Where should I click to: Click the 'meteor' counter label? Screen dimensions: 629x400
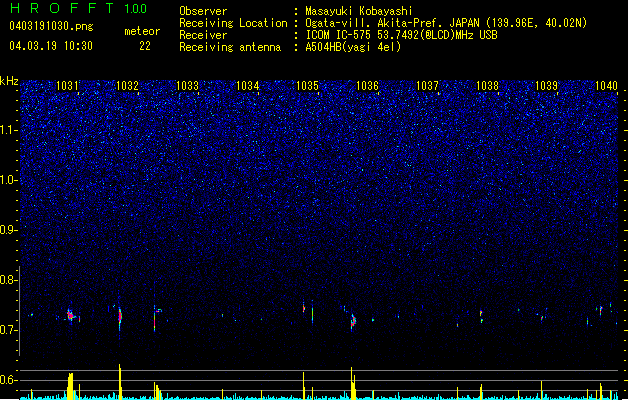pos(142,31)
